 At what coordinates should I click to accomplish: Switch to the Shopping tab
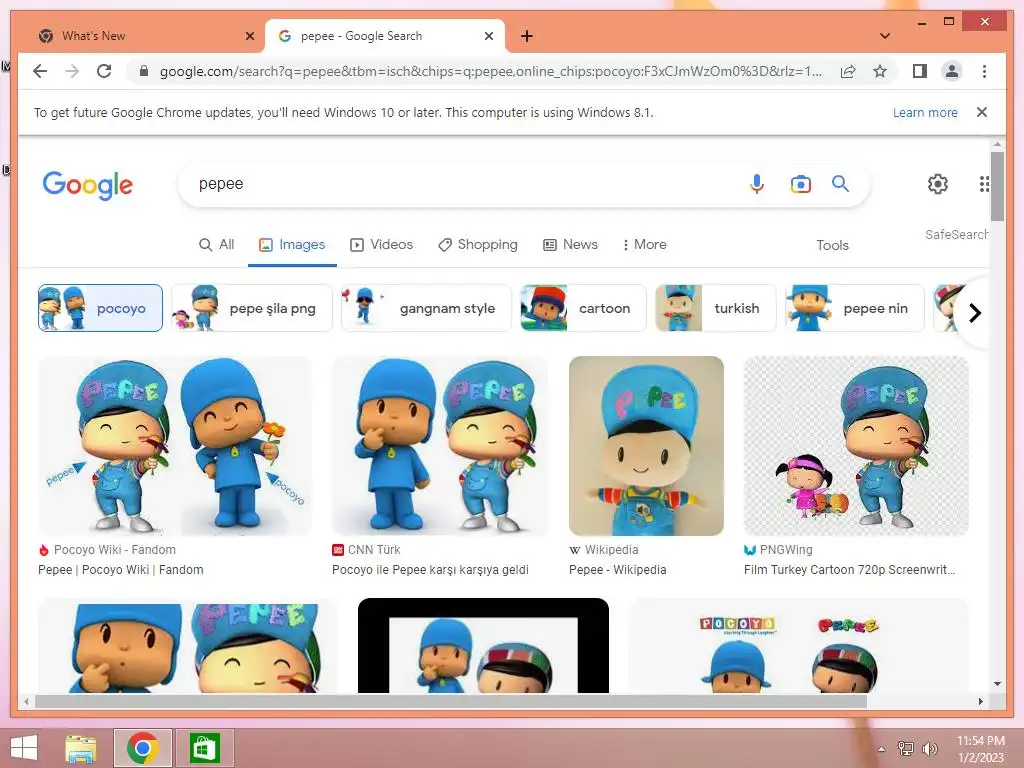[x=477, y=245]
